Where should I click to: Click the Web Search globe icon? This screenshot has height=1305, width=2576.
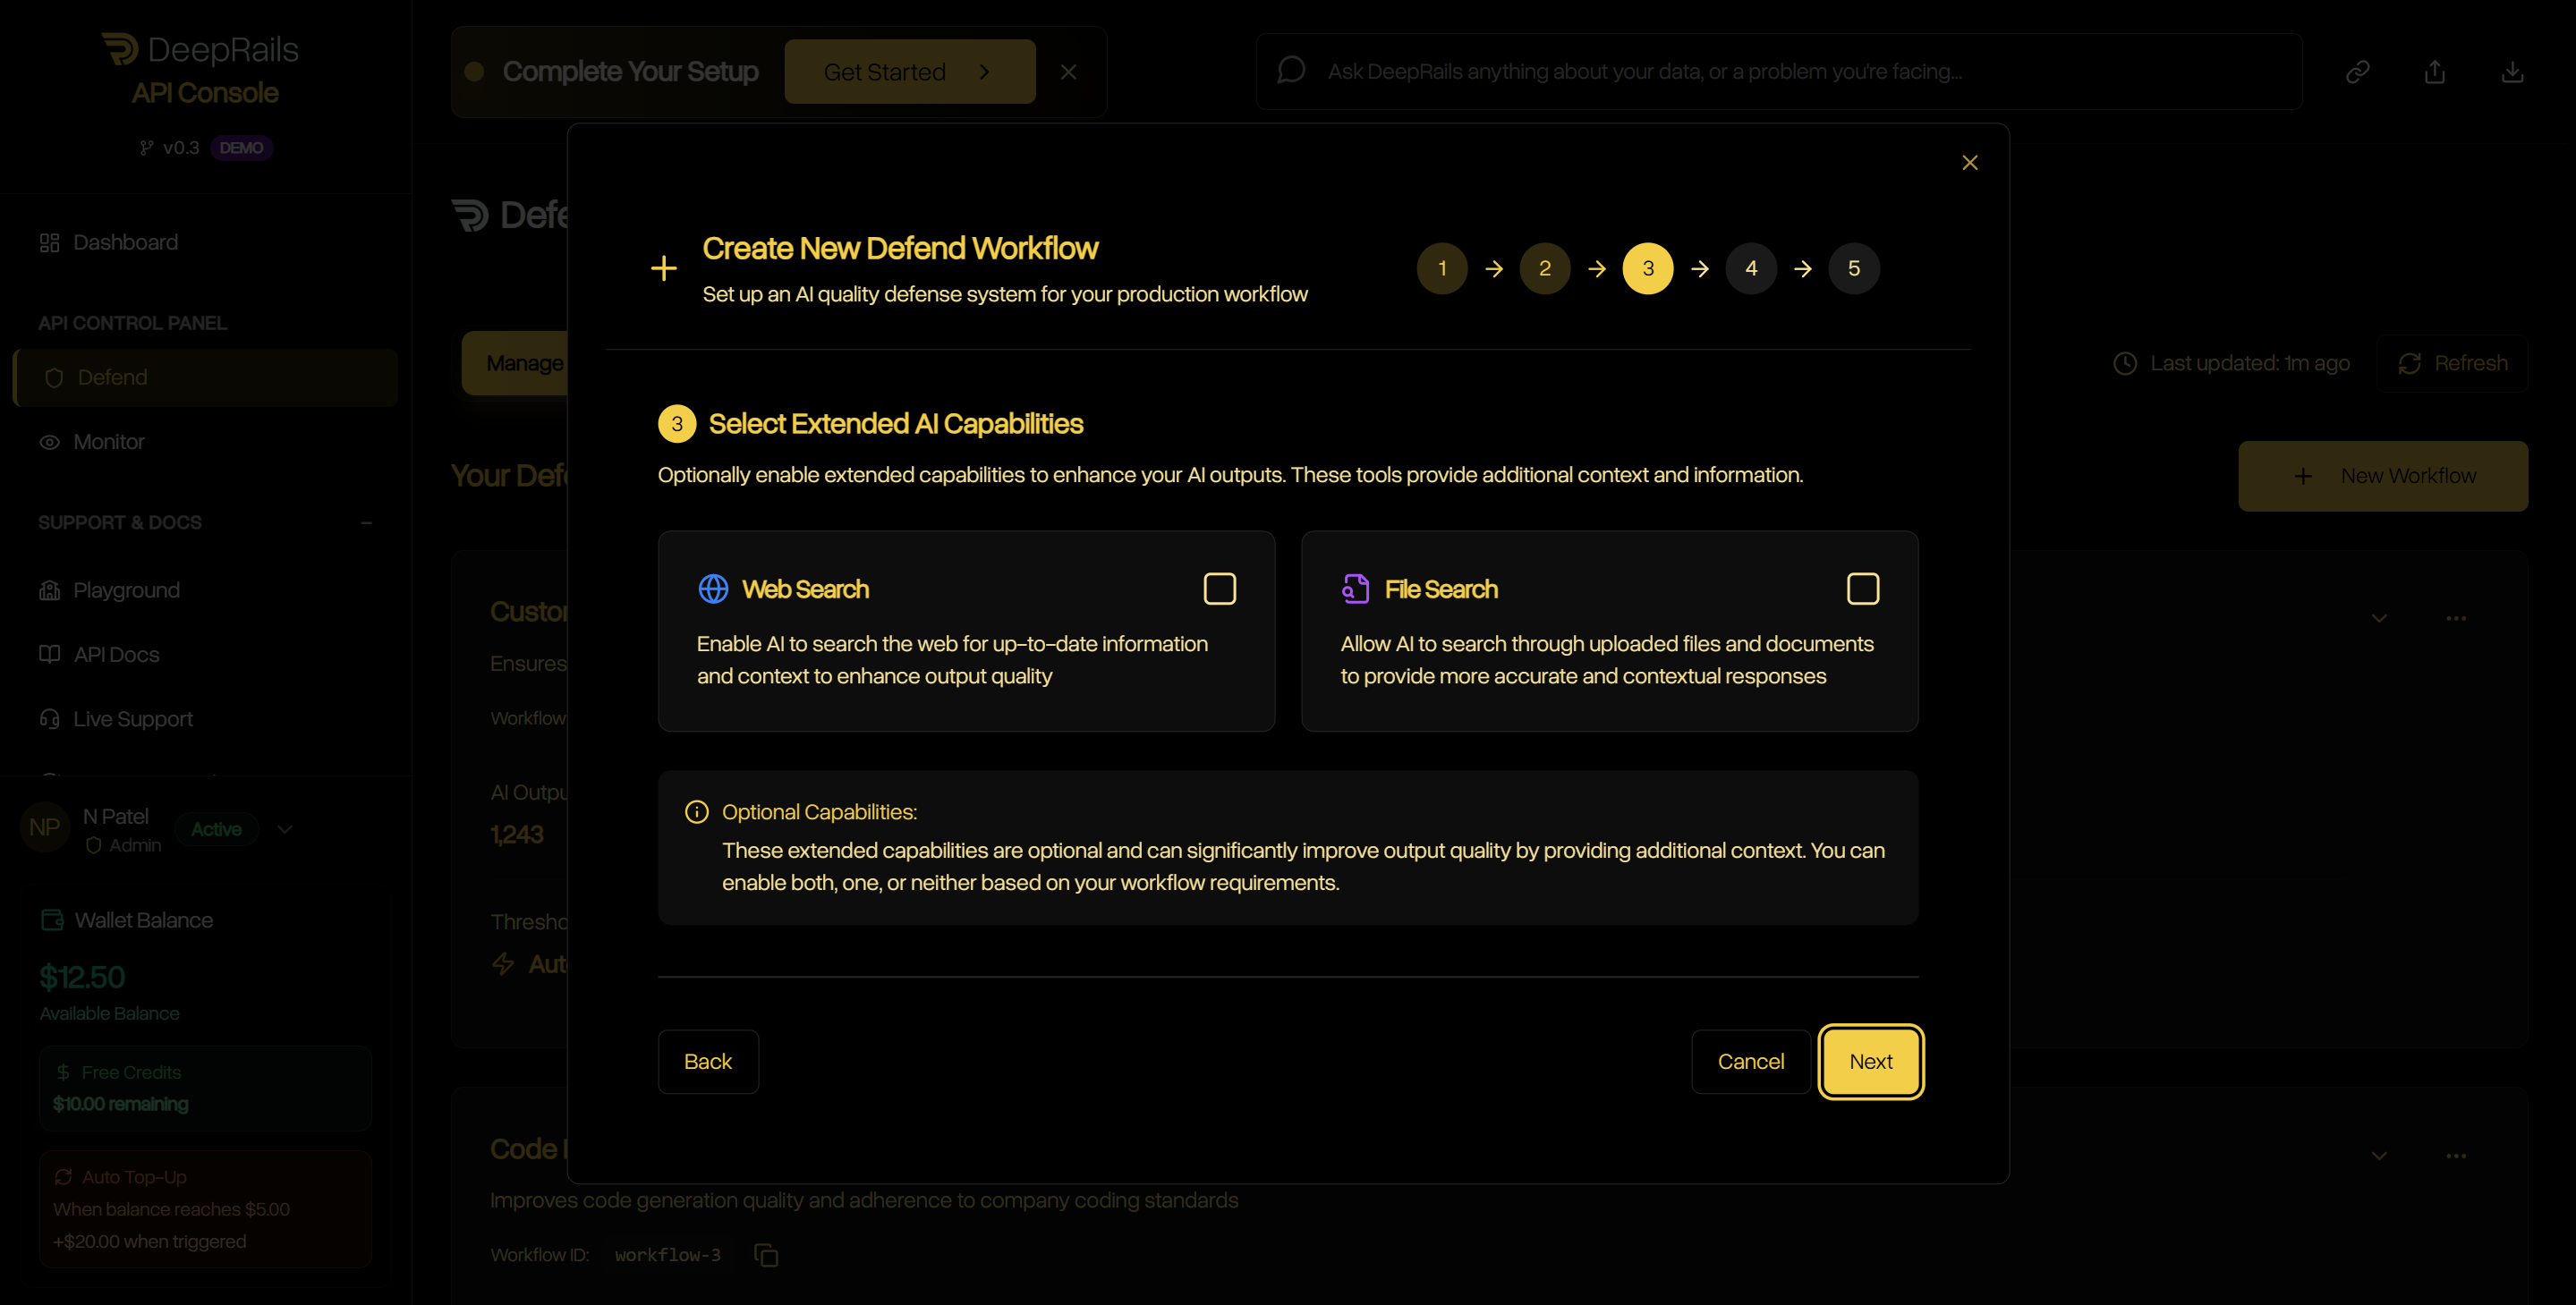(712, 589)
